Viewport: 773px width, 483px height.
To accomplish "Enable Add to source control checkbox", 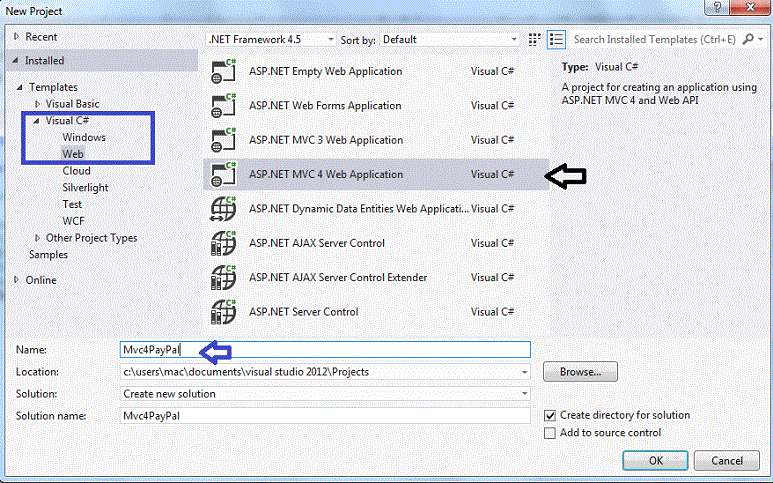I will pos(550,433).
